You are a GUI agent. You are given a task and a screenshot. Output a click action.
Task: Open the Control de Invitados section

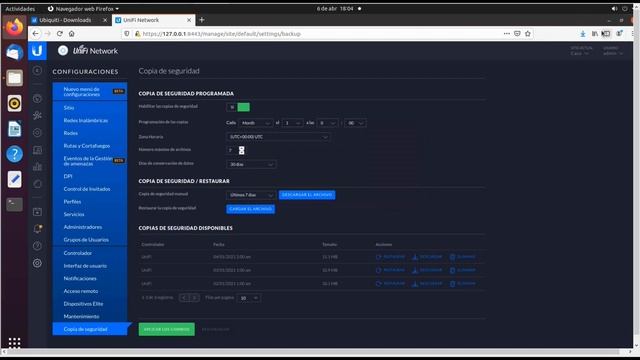90,189
